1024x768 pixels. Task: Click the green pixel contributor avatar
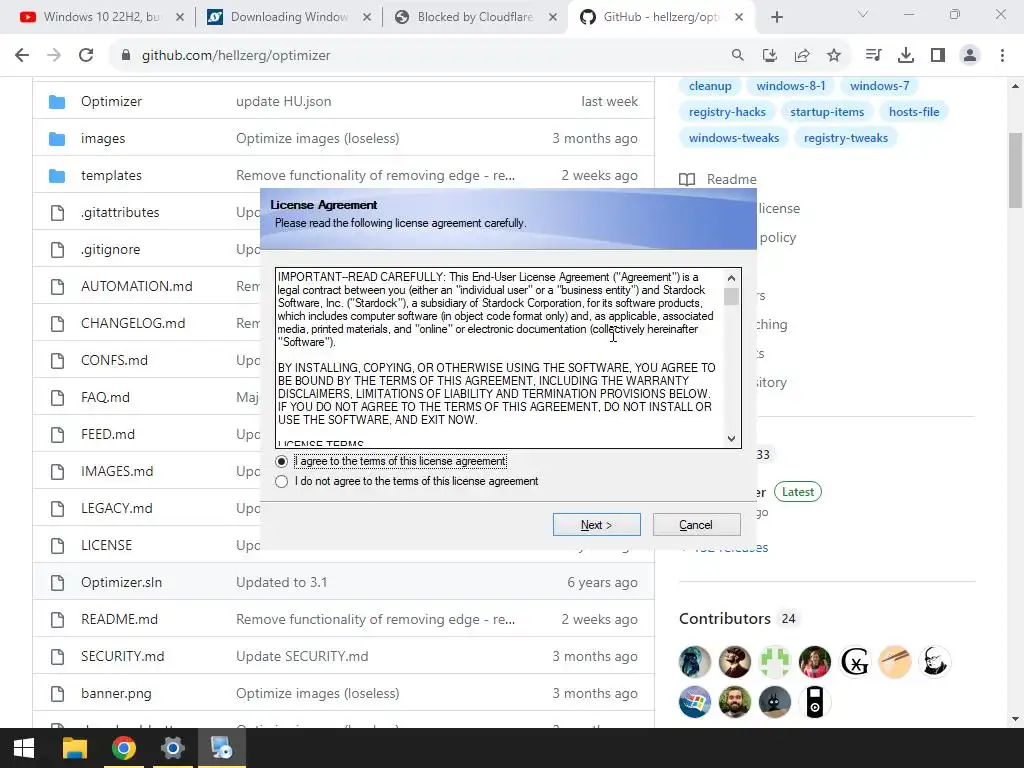coord(775,662)
